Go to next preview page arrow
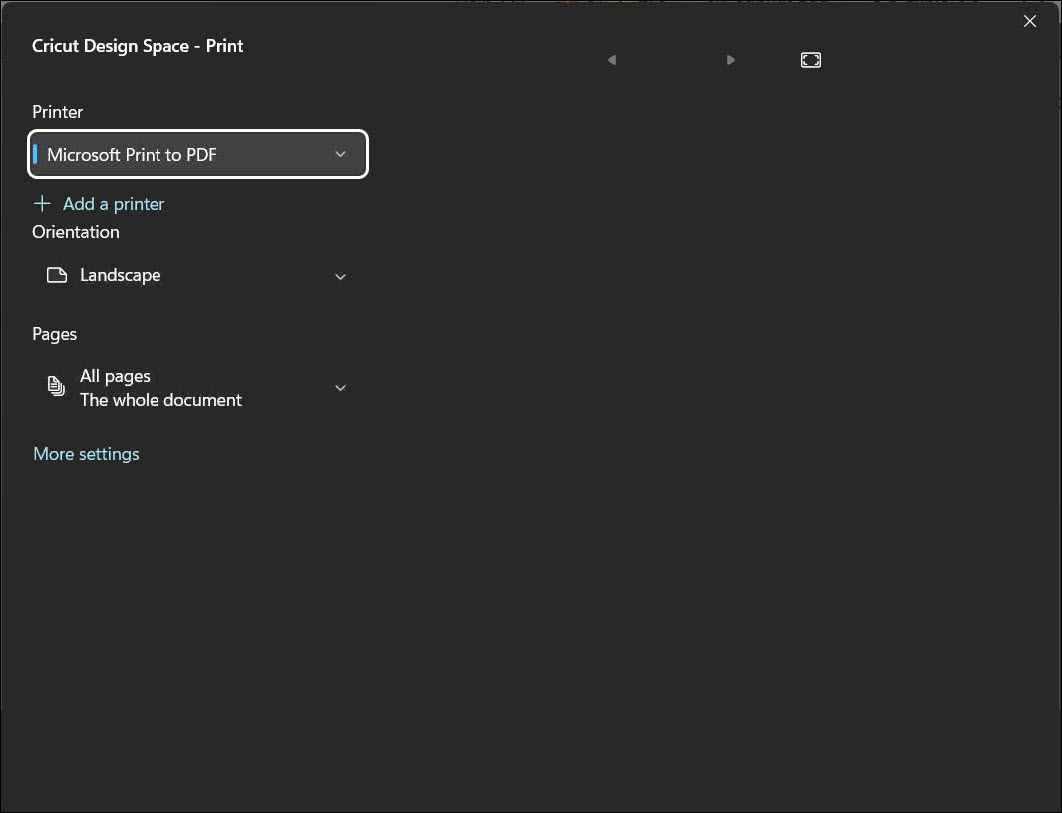Image resolution: width=1062 pixels, height=813 pixels. click(730, 60)
